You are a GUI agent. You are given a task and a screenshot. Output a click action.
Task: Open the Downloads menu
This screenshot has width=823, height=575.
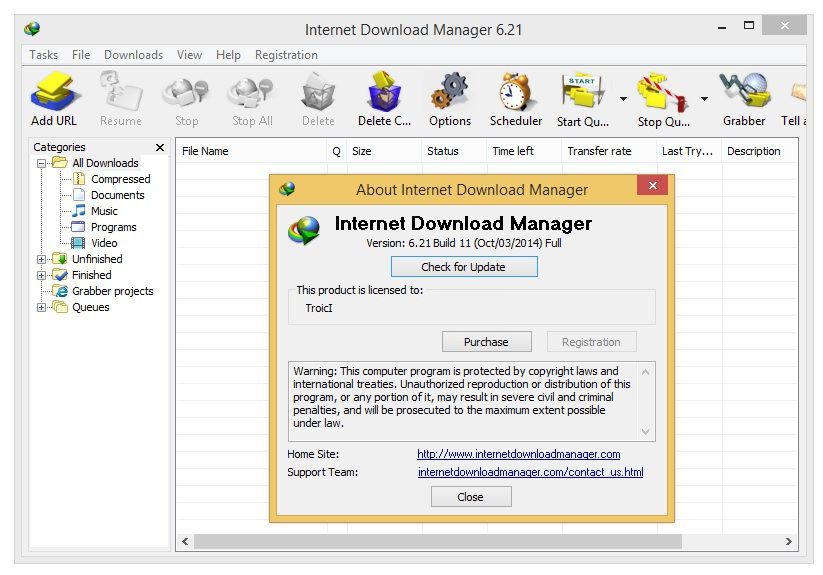133,55
